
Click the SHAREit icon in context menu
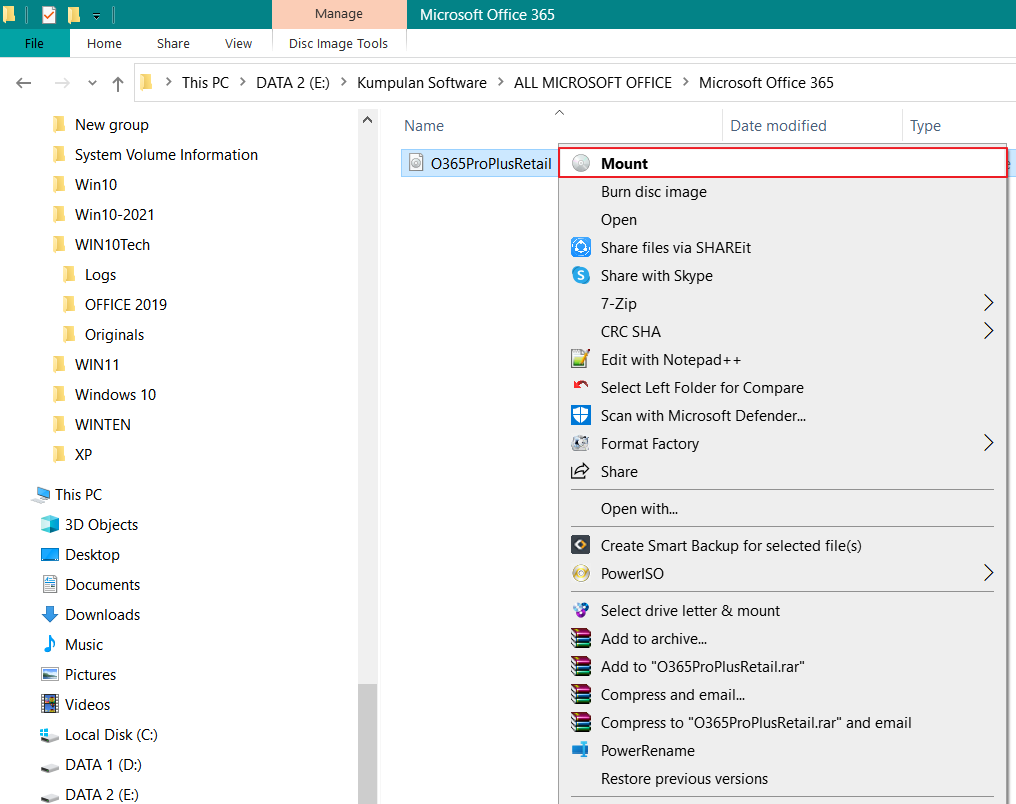581,247
